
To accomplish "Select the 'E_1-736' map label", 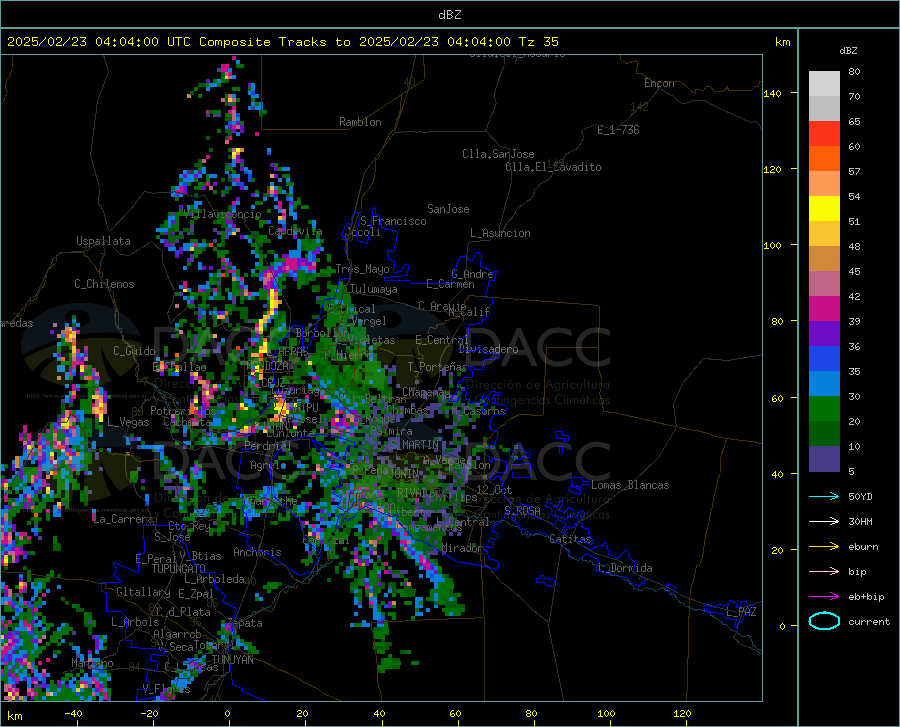I will [x=618, y=130].
